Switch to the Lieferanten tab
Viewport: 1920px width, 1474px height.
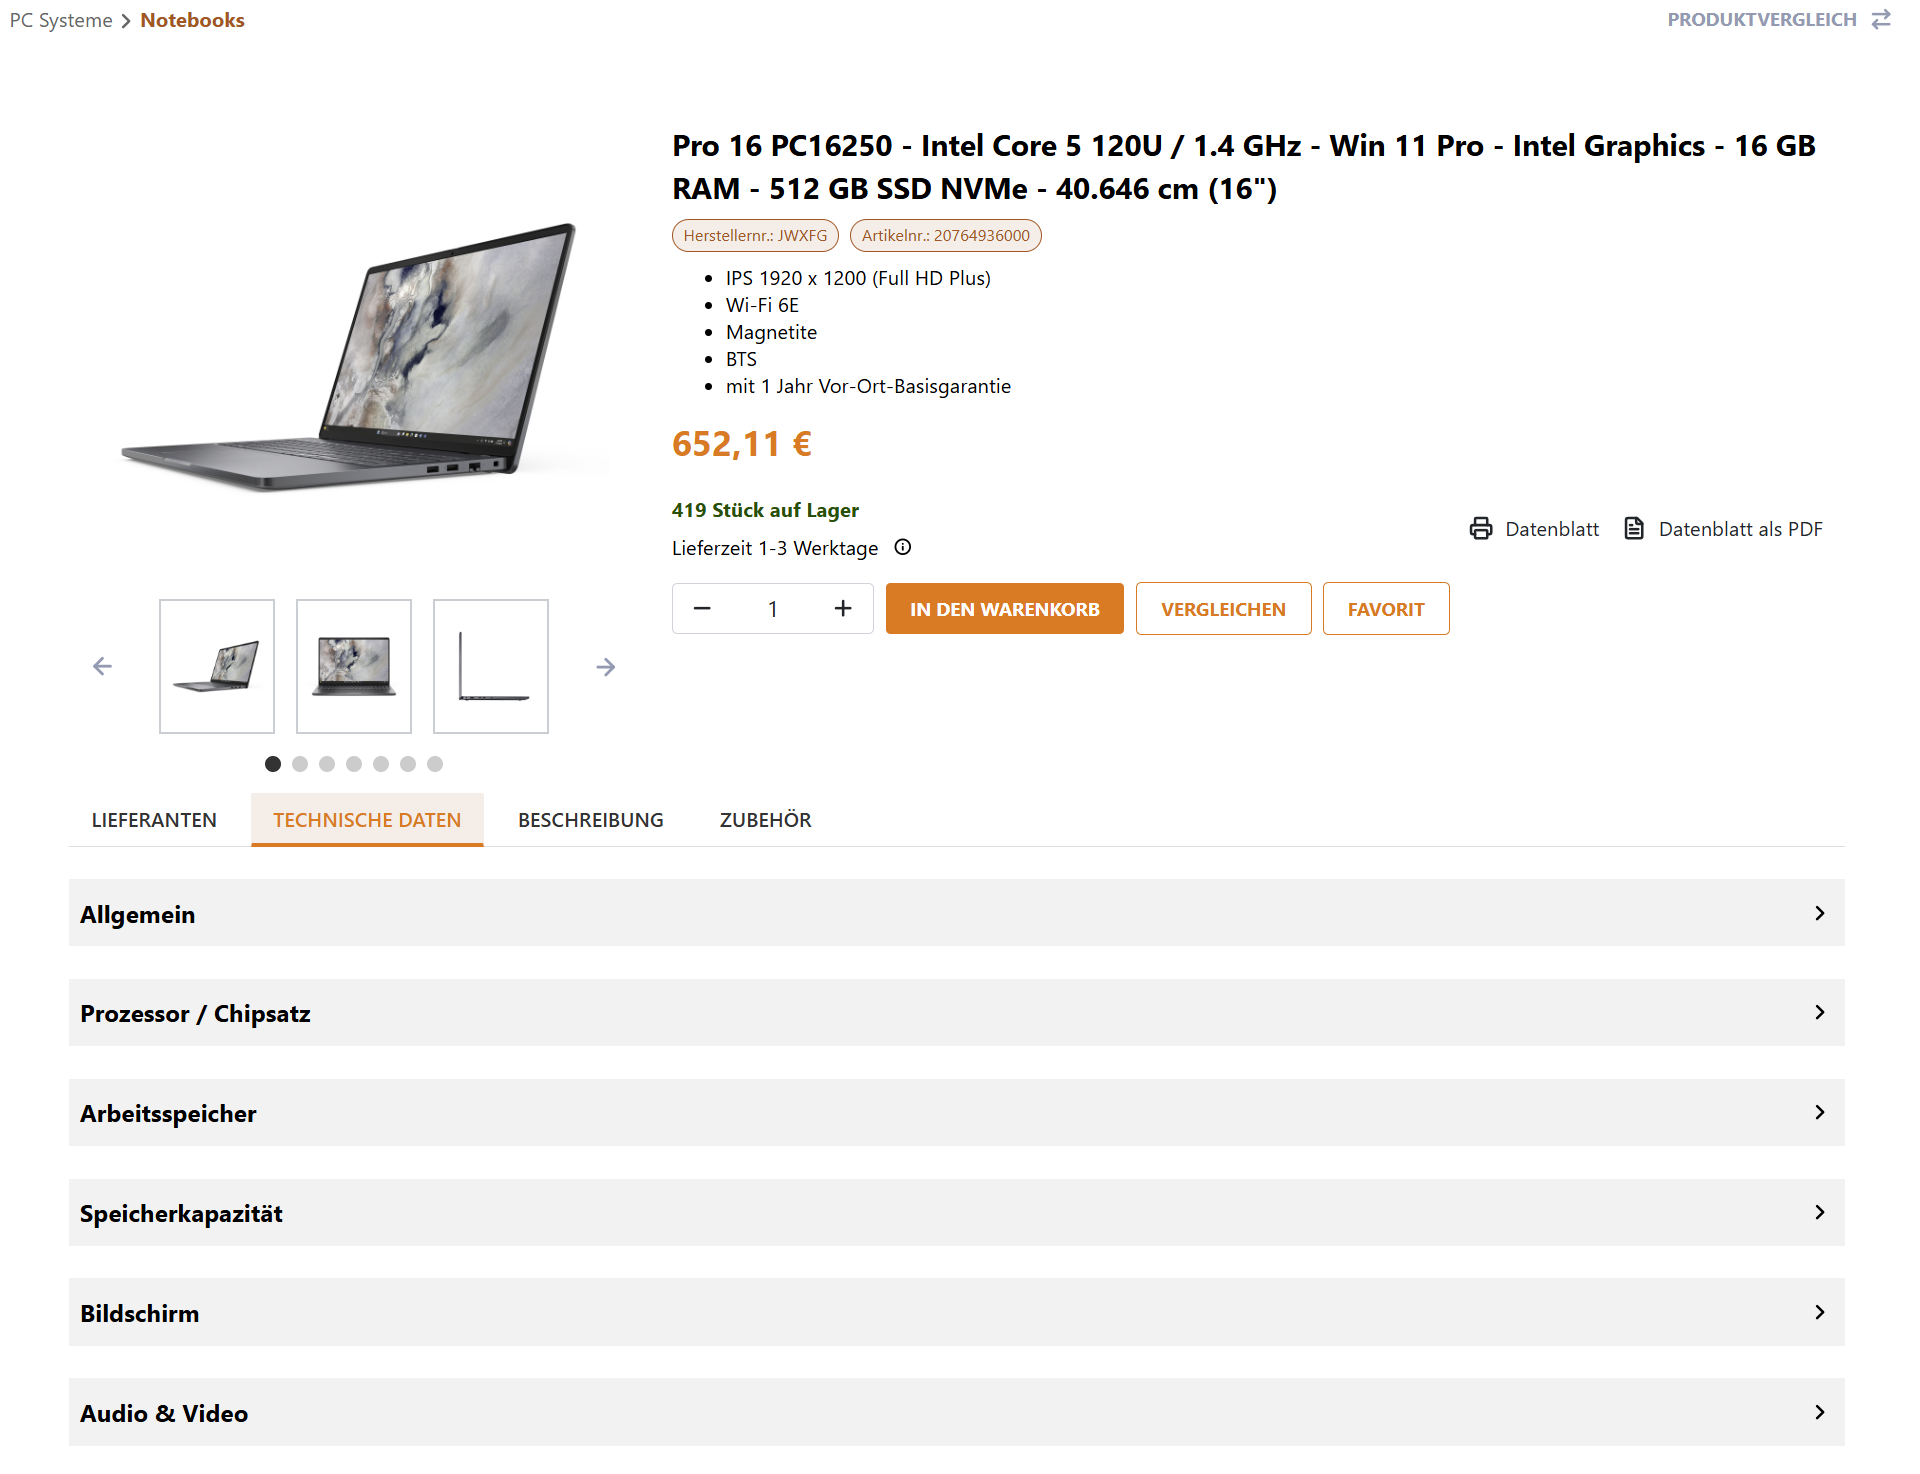[x=154, y=820]
